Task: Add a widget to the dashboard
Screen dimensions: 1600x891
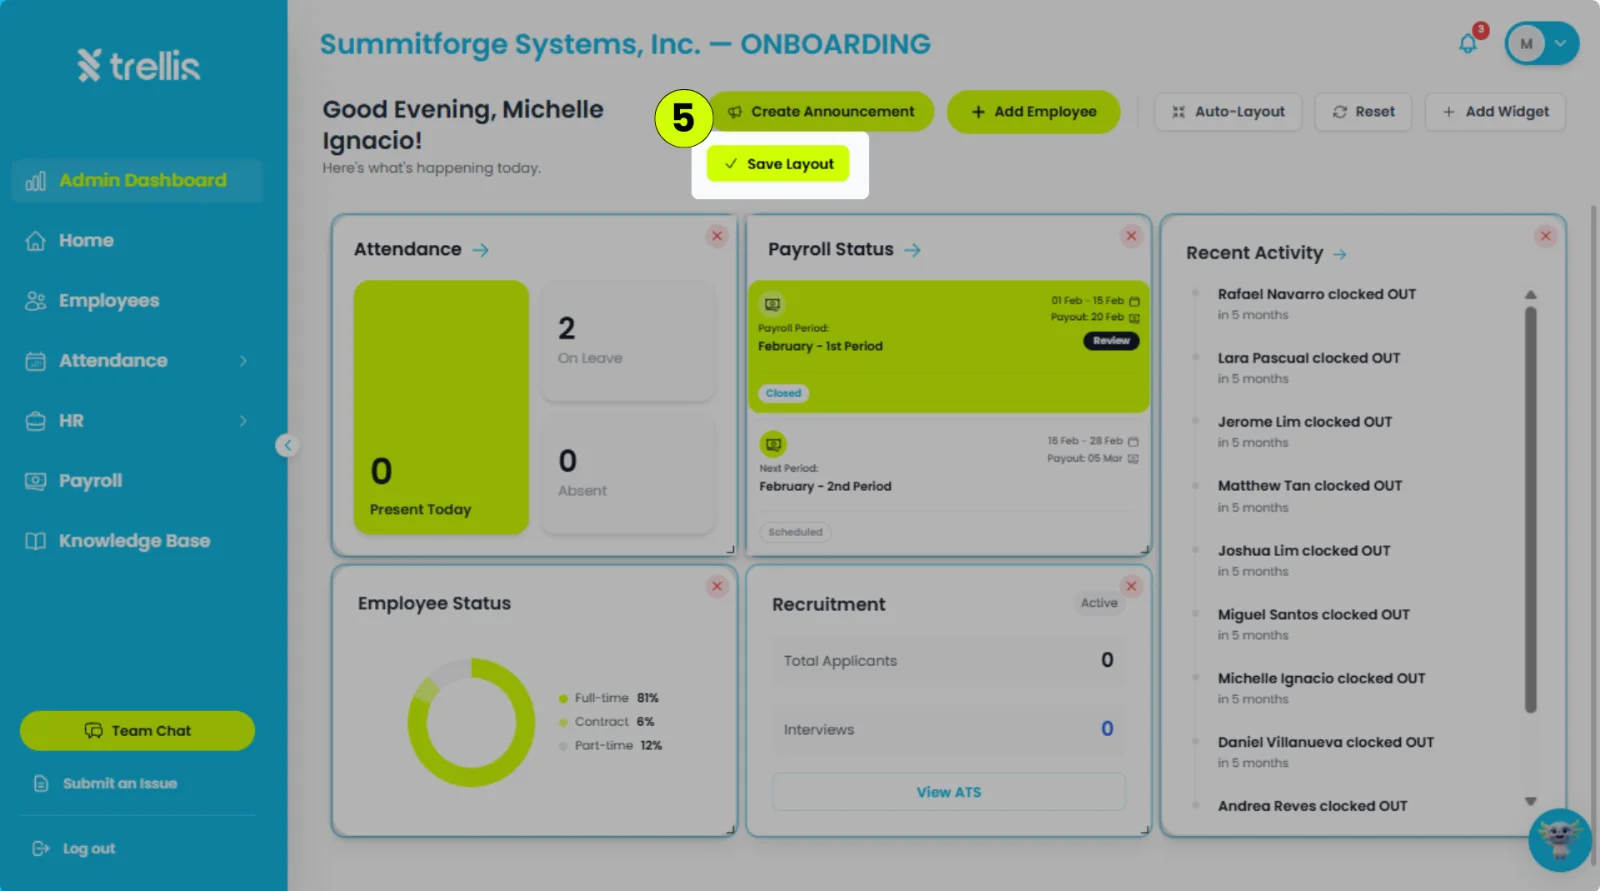Action: coord(1495,112)
